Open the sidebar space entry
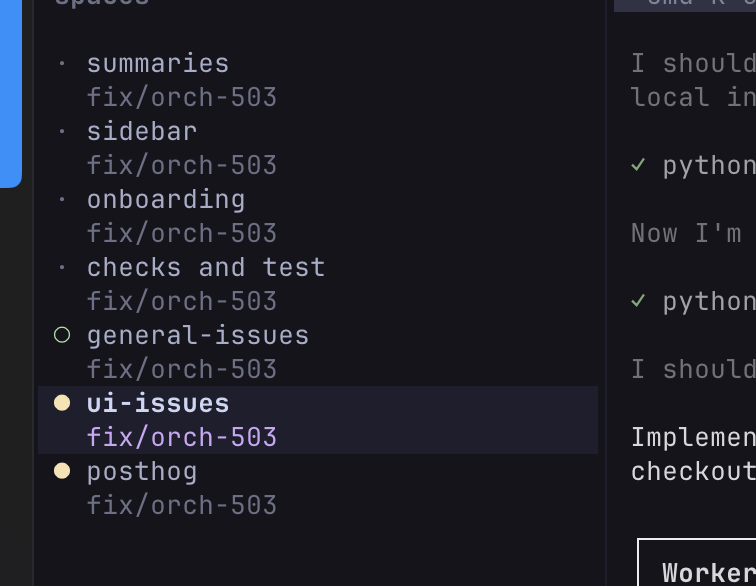 tap(318, 148)
